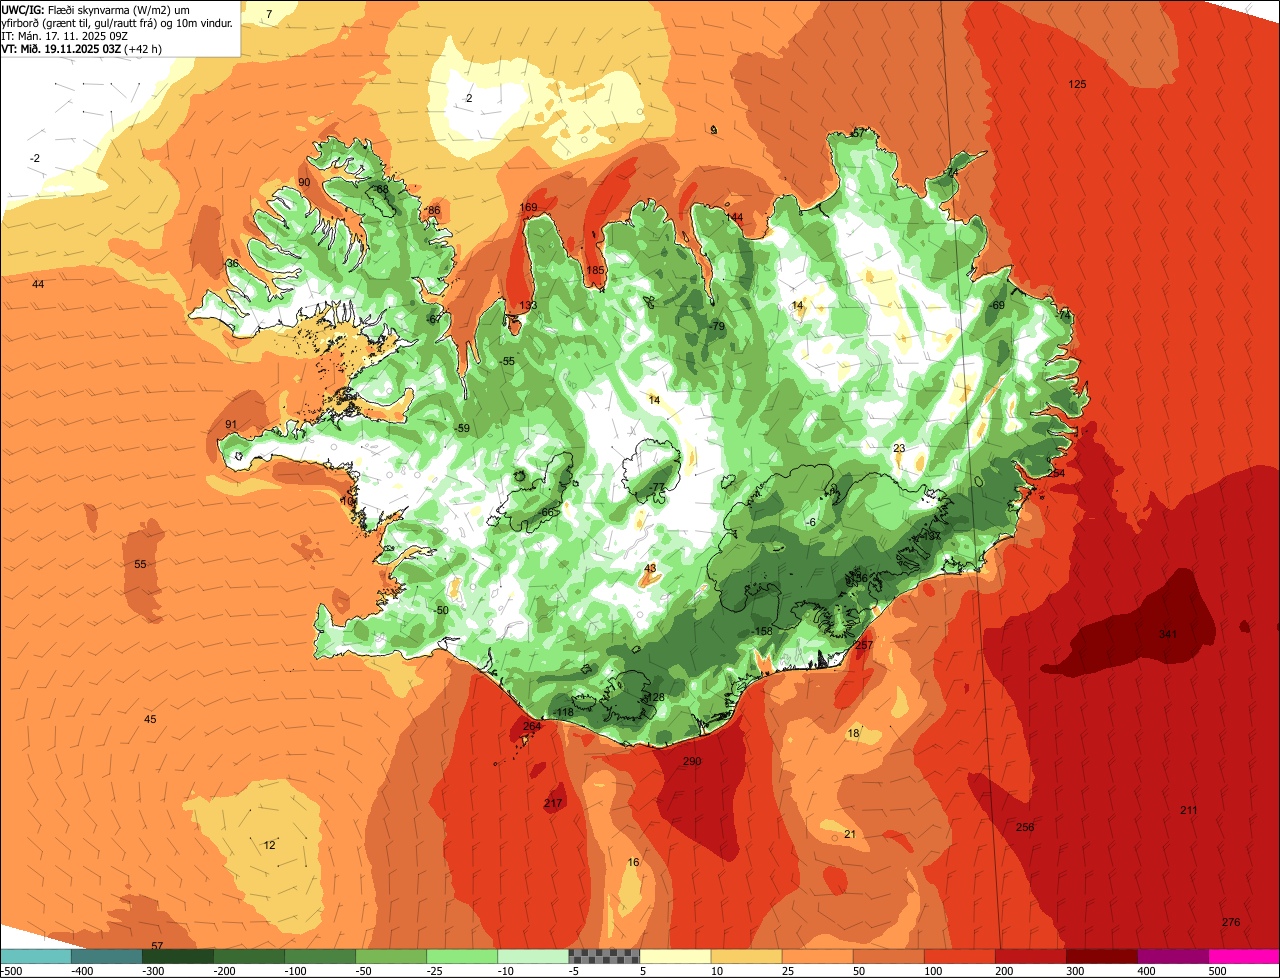Click the -77 value label
The image size is (1280, 978).
click(656, 487)
